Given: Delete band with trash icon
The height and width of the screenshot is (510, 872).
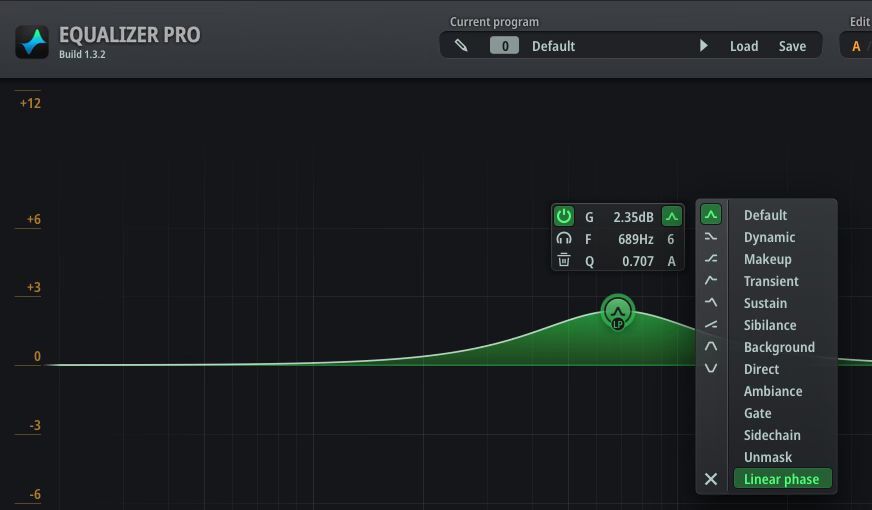Looking at the screenshot, I should [564, 260].
